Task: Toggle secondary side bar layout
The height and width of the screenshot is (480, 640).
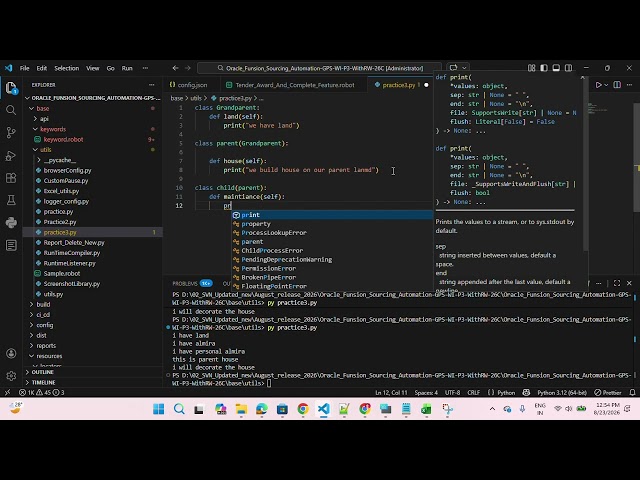Action: [x=568, y=68]
